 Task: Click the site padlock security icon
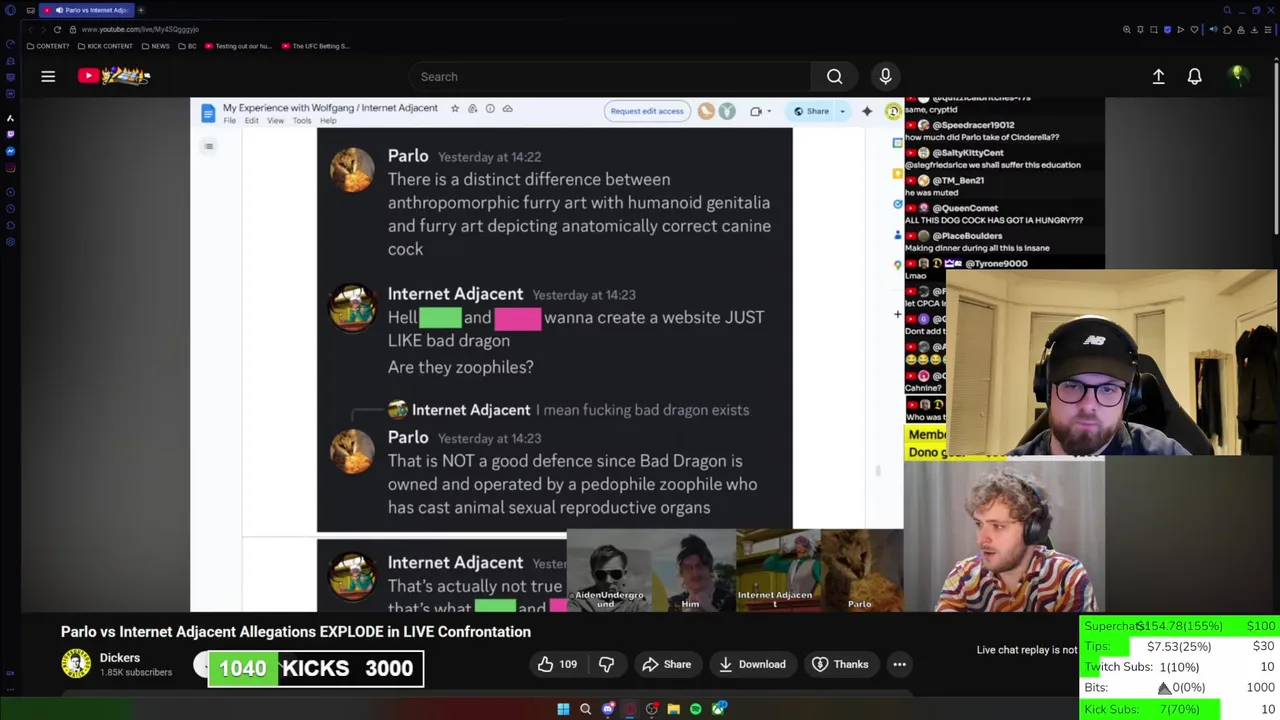pyautogui.click(x=73, y=30)
